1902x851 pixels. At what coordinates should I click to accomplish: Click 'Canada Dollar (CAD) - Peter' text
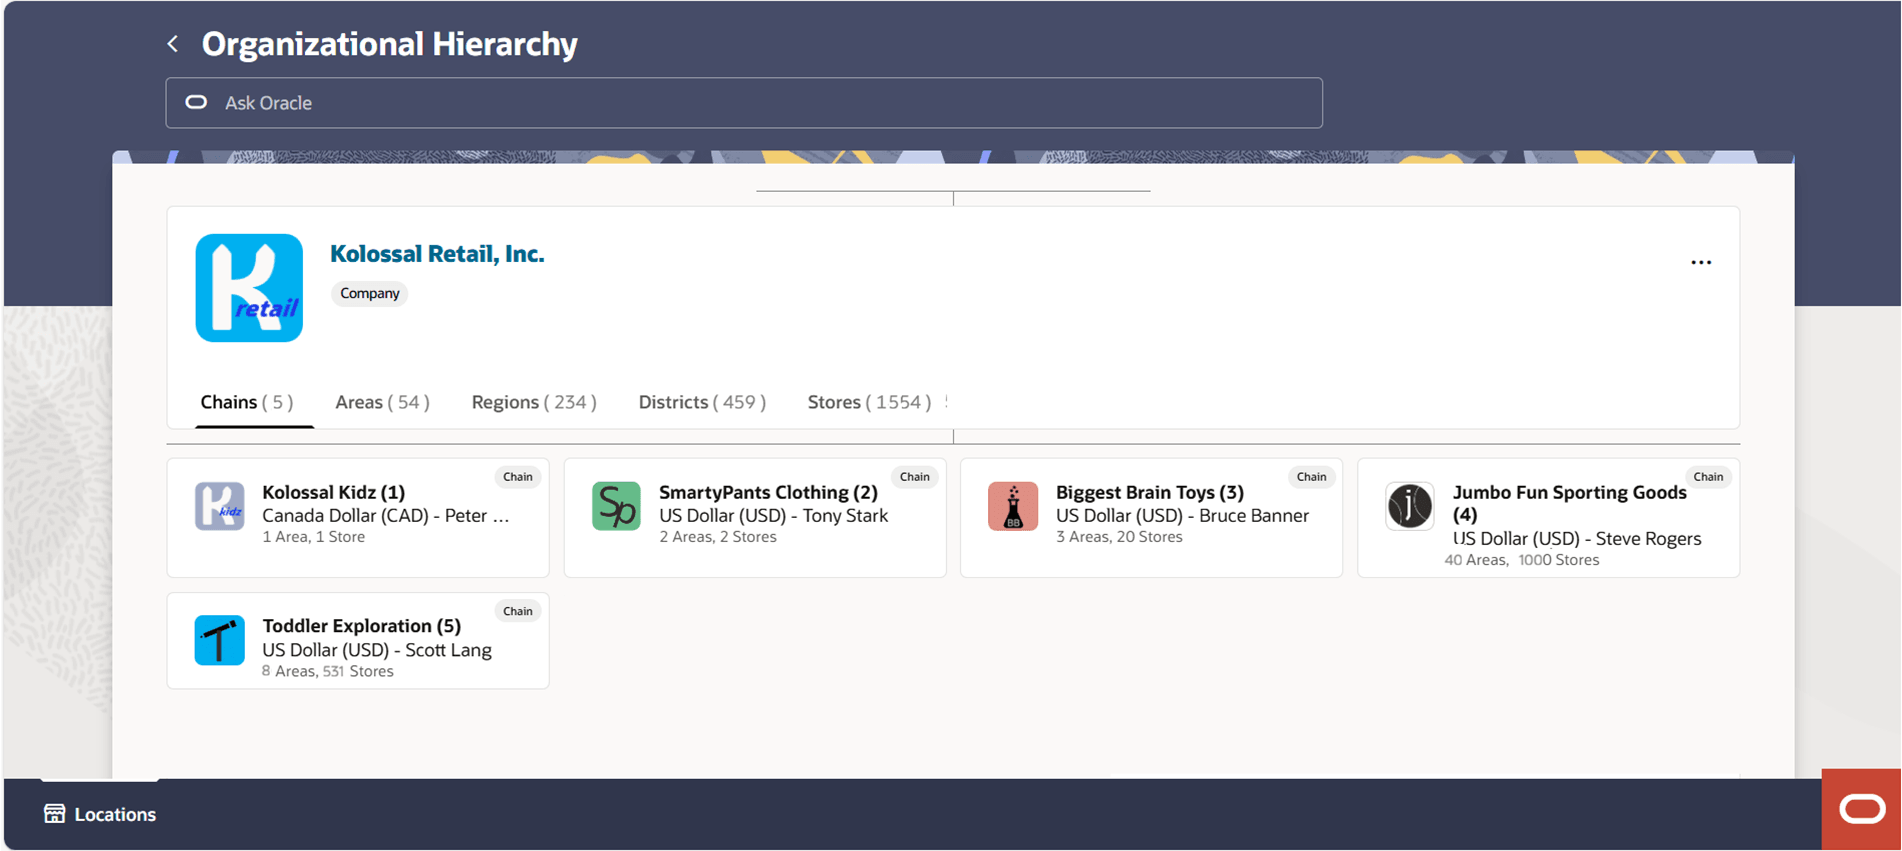point(386,516)
